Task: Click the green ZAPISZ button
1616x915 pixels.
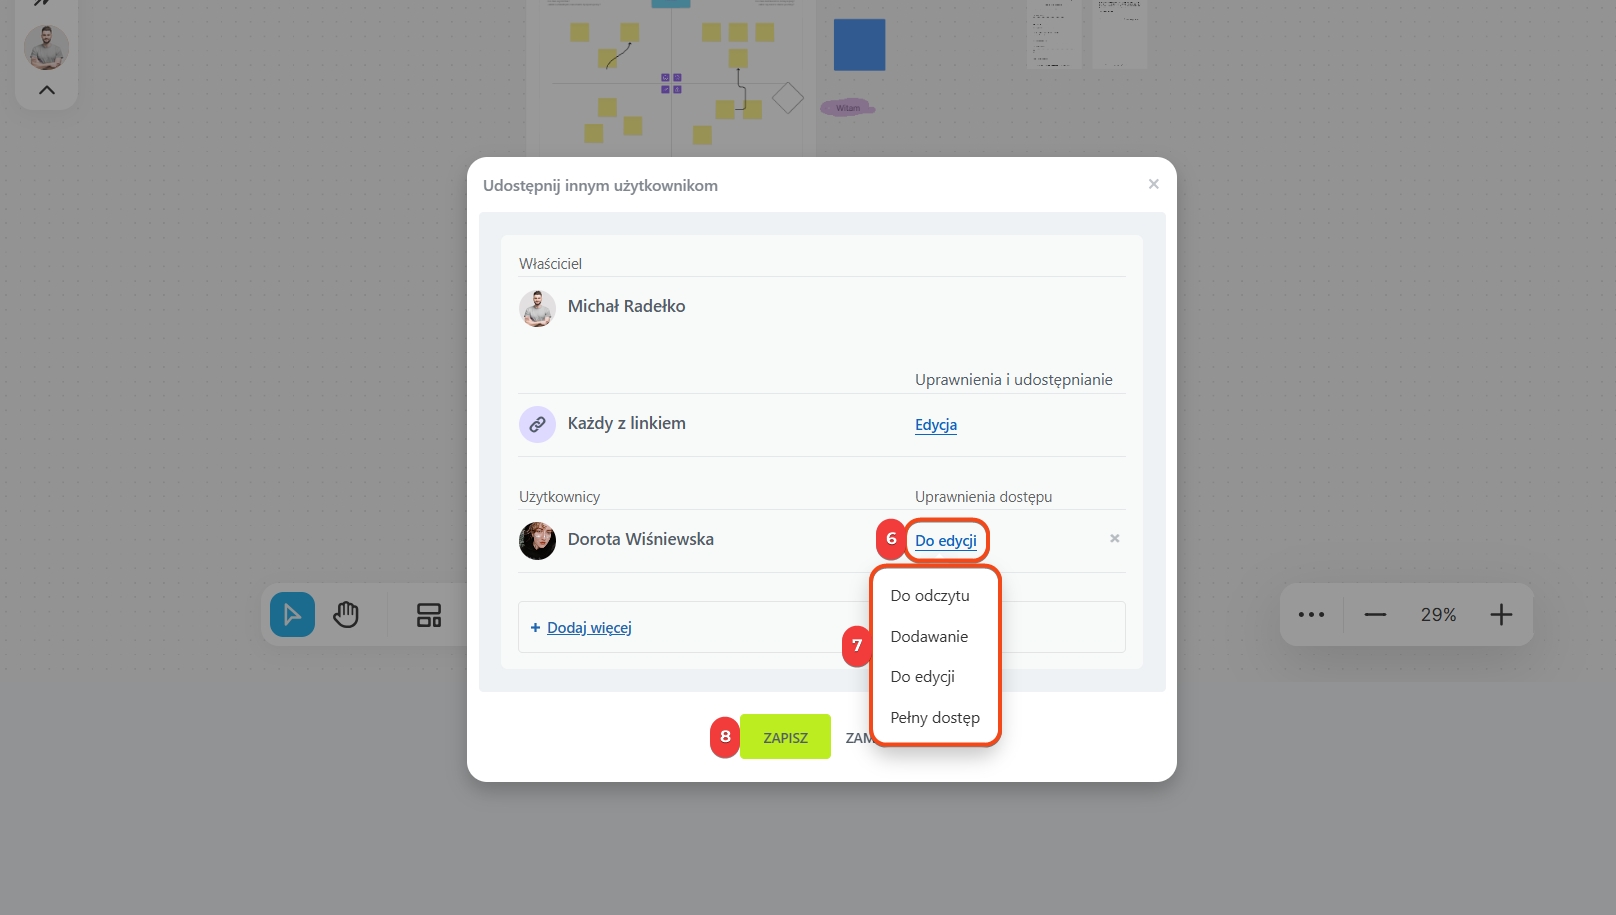Action: coord(785,737)
